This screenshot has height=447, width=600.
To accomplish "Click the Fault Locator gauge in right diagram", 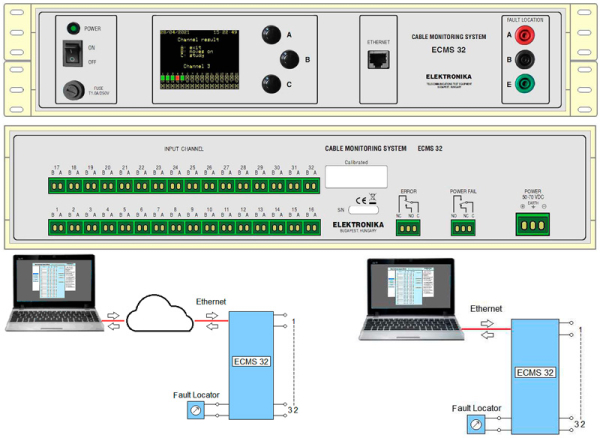I will (x=475, y=424).
